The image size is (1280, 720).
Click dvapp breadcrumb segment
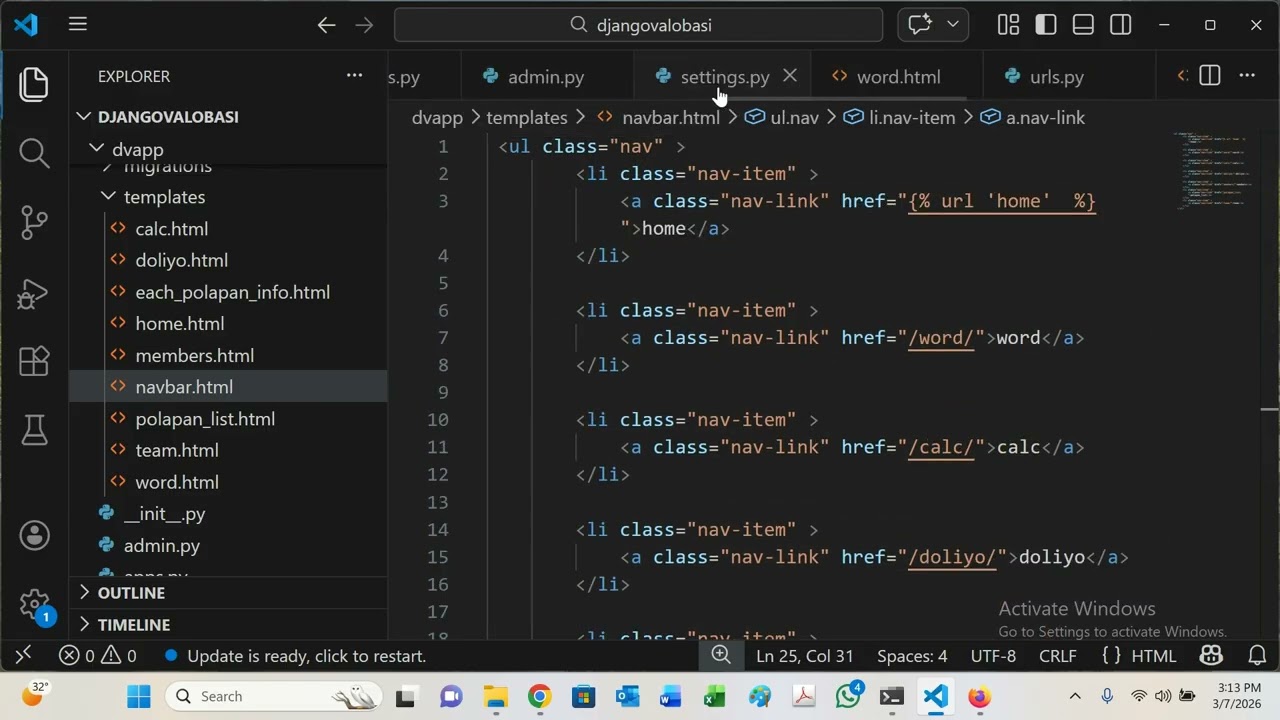(x=437, y=118)
